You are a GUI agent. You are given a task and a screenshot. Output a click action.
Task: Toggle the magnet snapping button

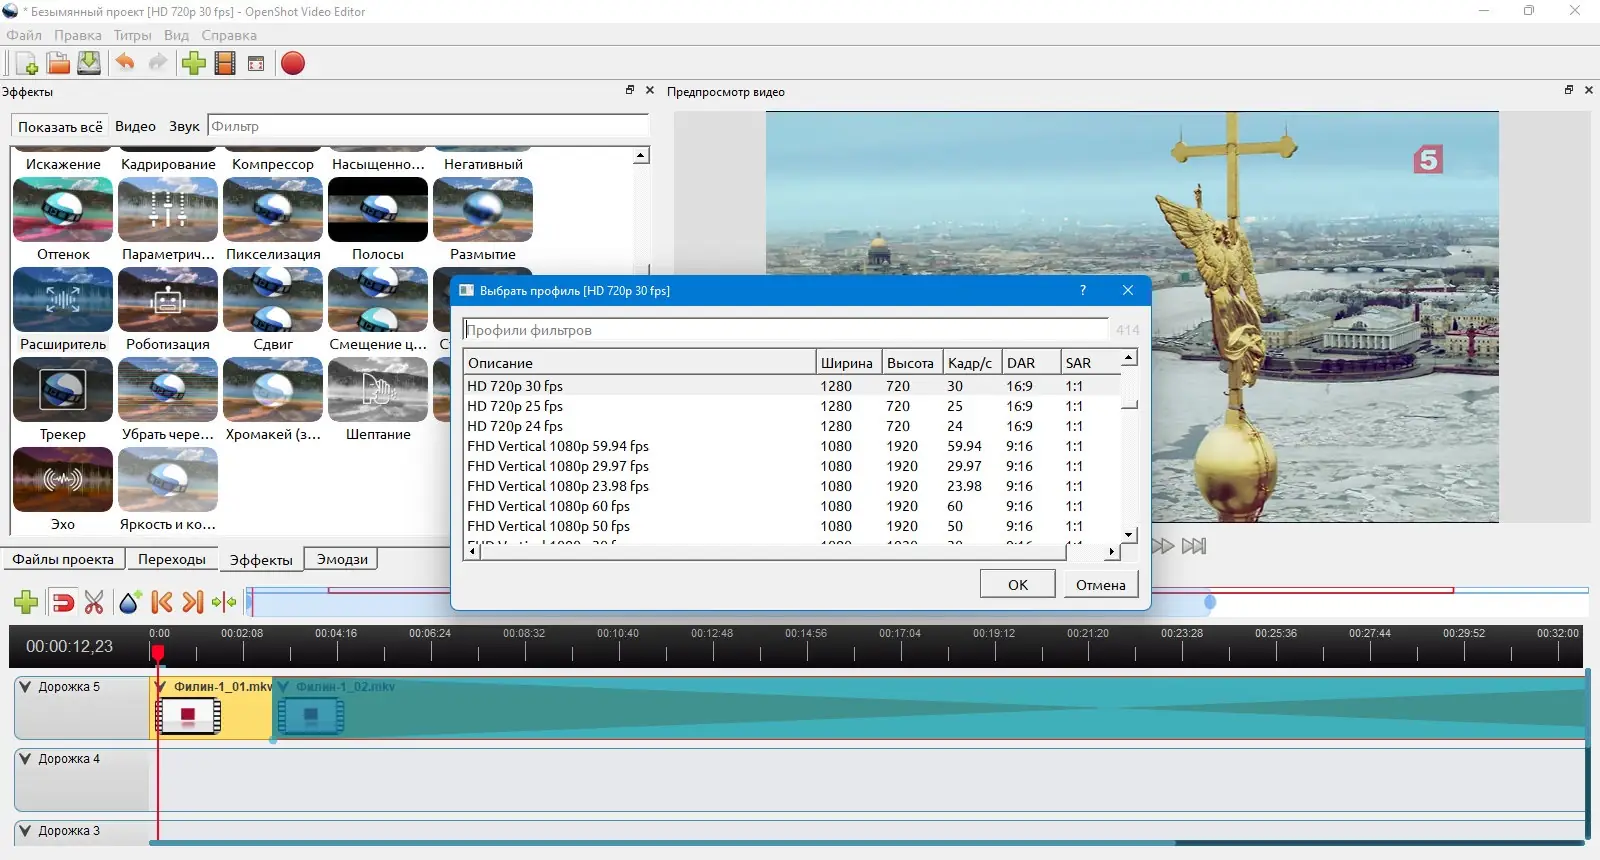click(62, 602)
